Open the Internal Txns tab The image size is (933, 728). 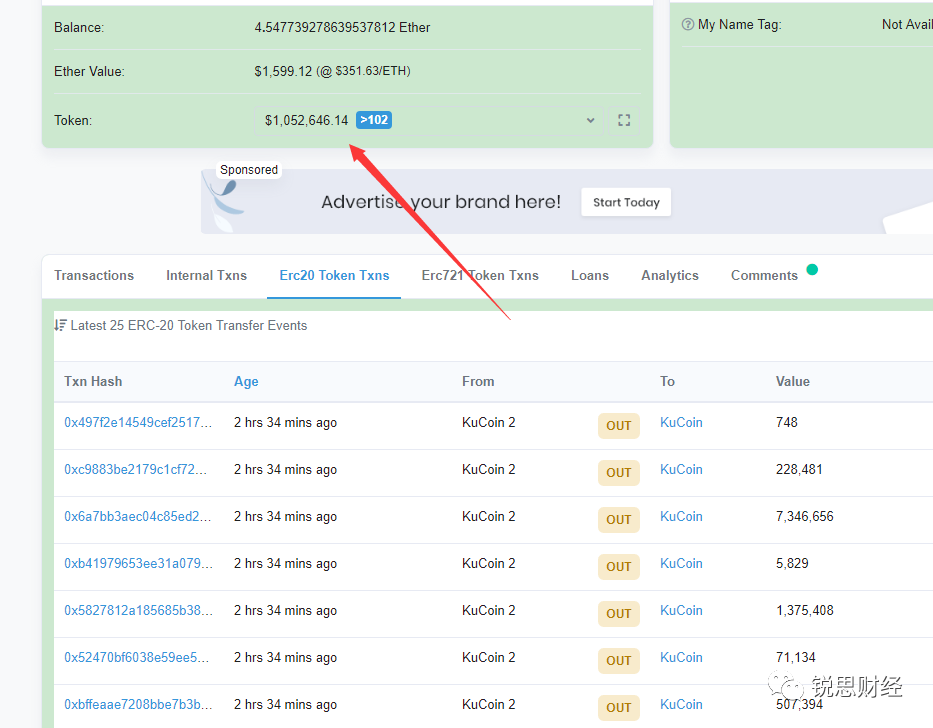[206, 276]
